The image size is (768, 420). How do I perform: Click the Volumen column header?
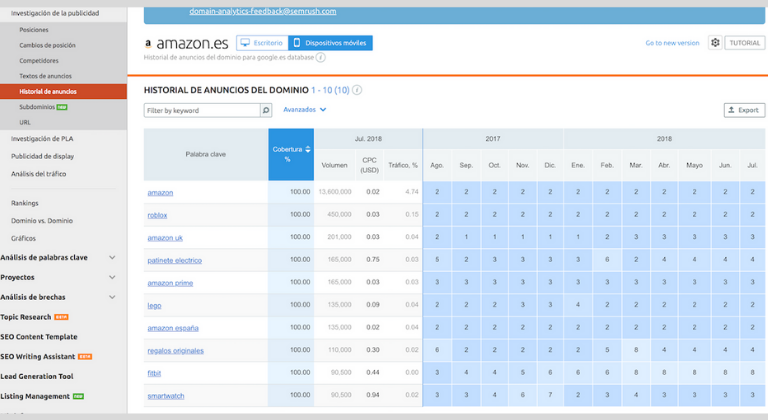pos(335,165)
